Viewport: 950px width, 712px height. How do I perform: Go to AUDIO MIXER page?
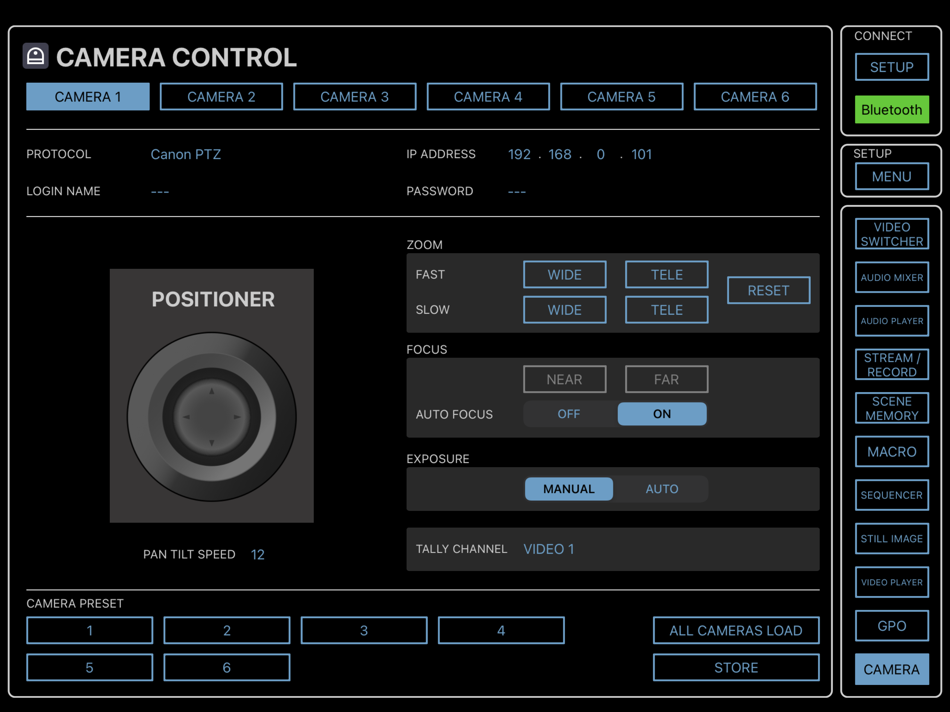click(x=892, y=278)
